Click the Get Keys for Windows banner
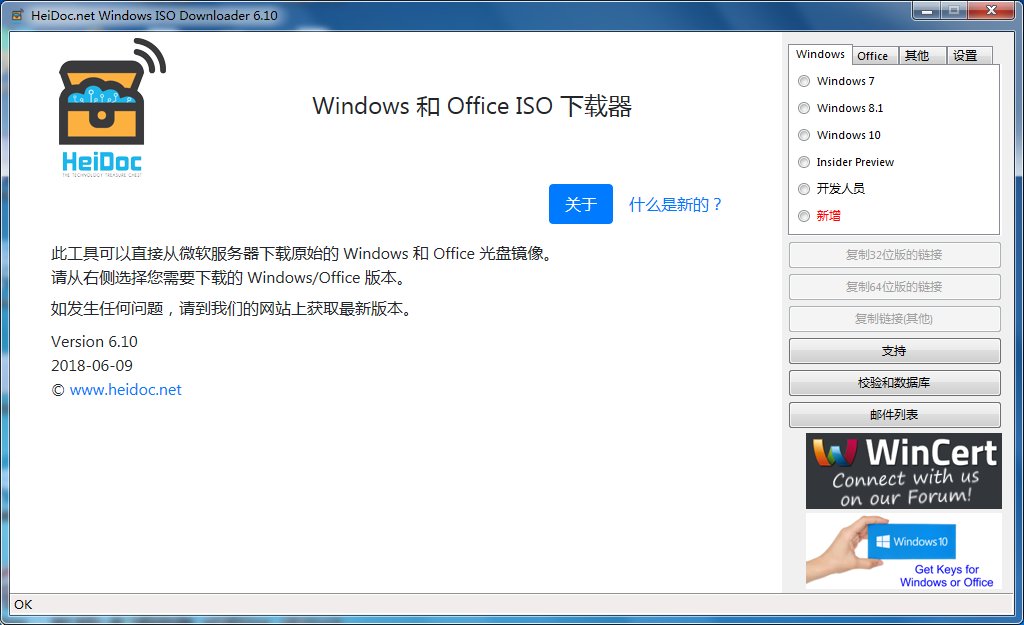The height and width of the screenshot is (625, 1024). click(x=903, y=551)
